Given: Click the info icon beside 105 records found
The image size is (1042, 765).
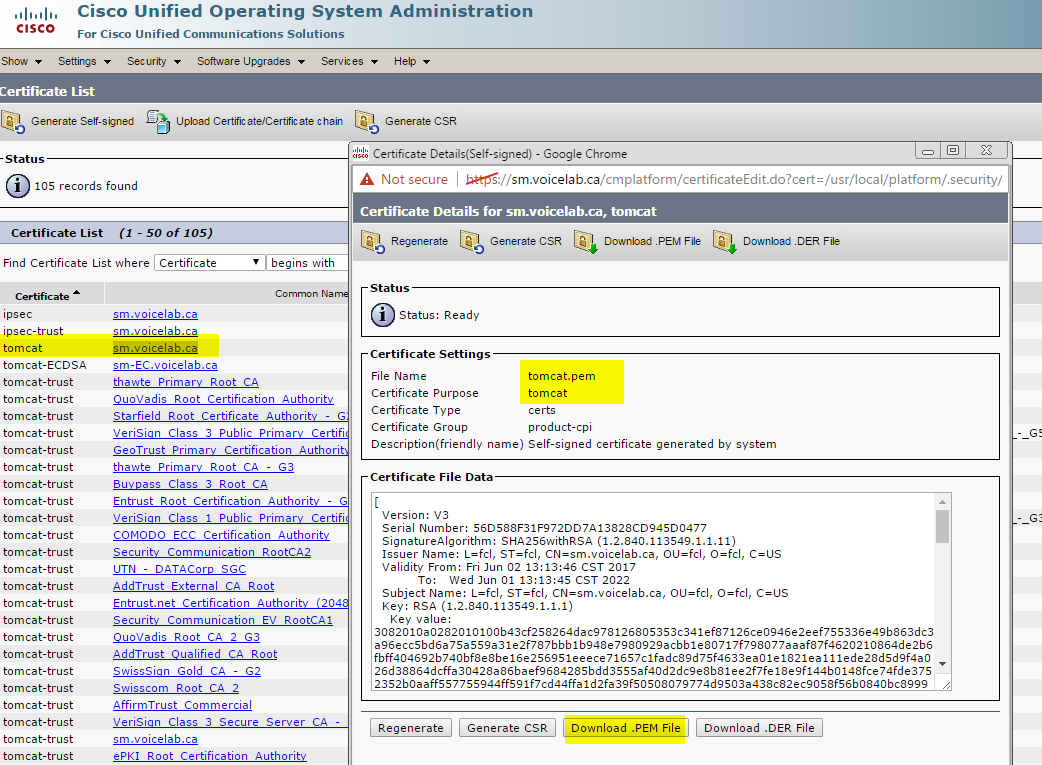Looking at the screenshot, I should tap(18, 185).
